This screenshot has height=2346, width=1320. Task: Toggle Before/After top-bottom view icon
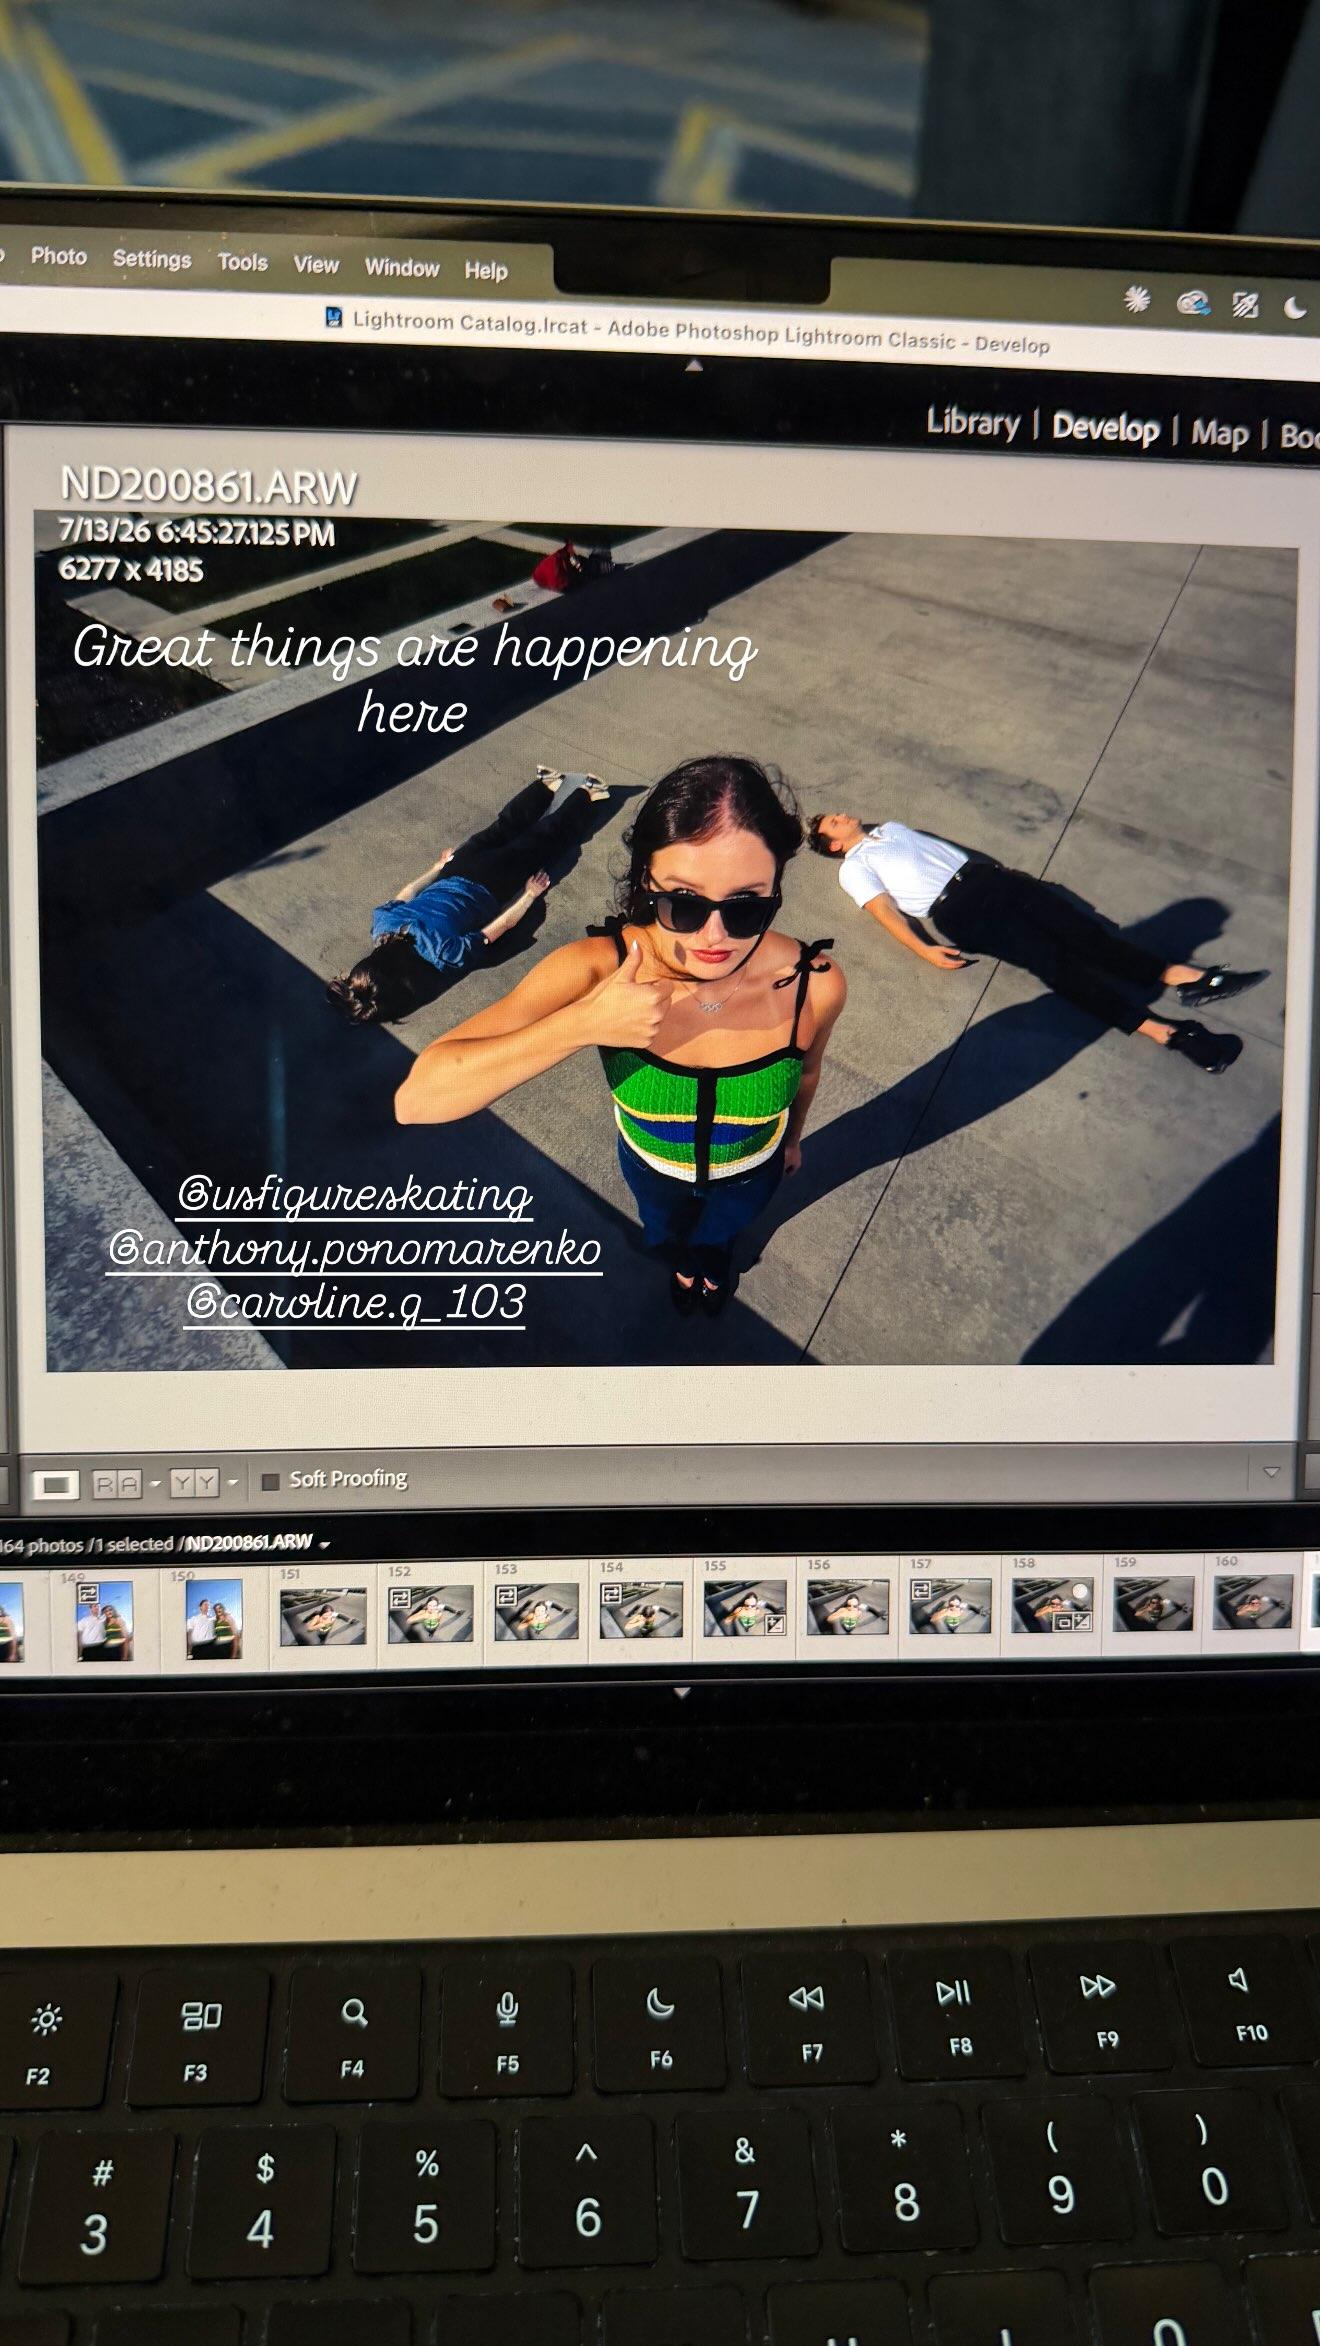pyautogui.click(x=194, y=1482)
